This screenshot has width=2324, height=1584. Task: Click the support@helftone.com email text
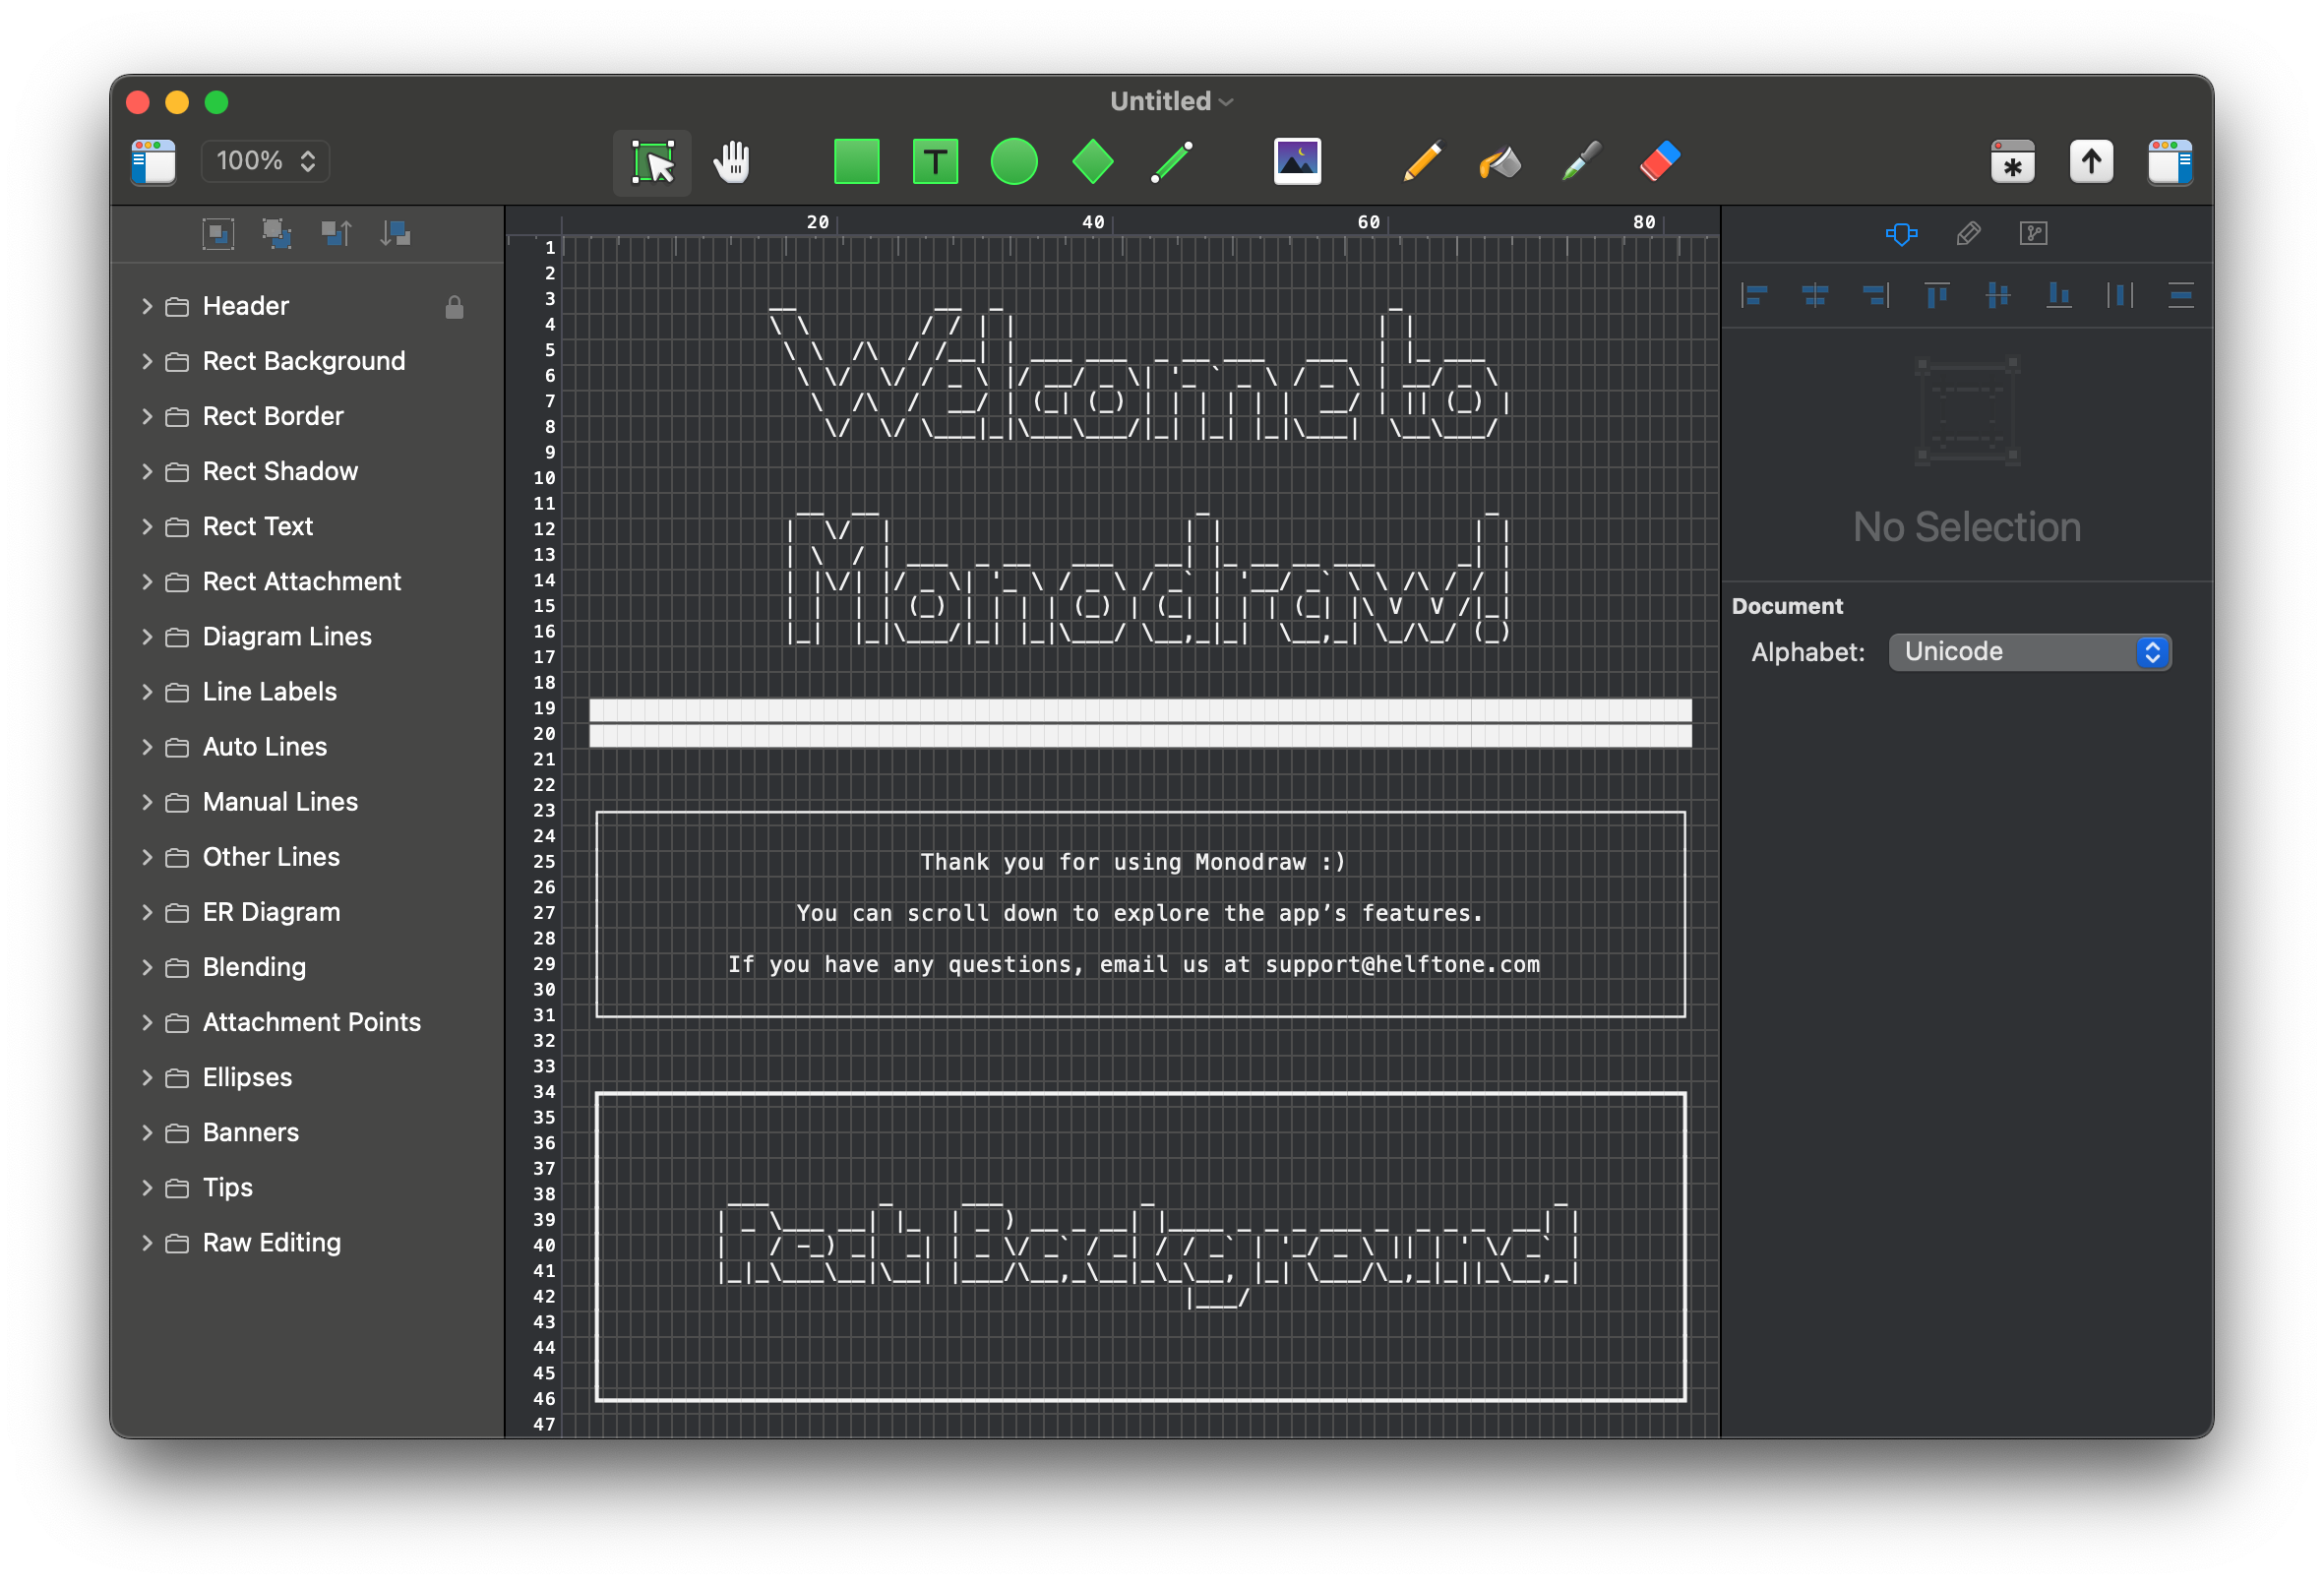coord(1402,964)
